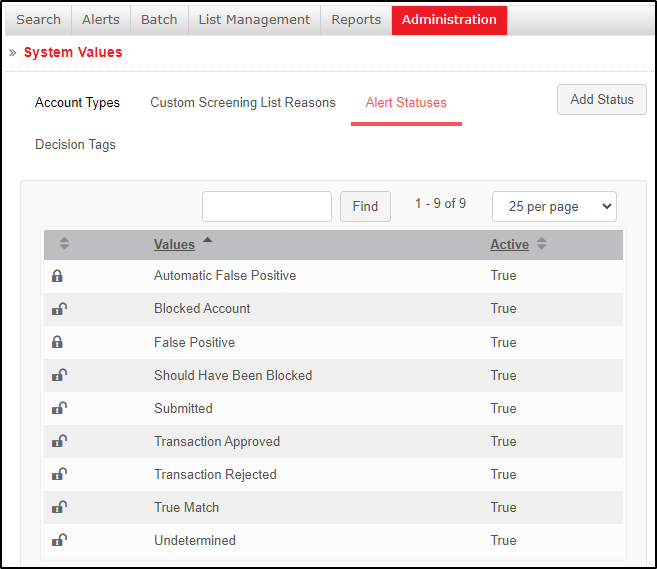Image resolution: width=657 pixels, height=569 pixels.
Task: Click the lock icon beside False Positive
Action: (x=58, y=342)
